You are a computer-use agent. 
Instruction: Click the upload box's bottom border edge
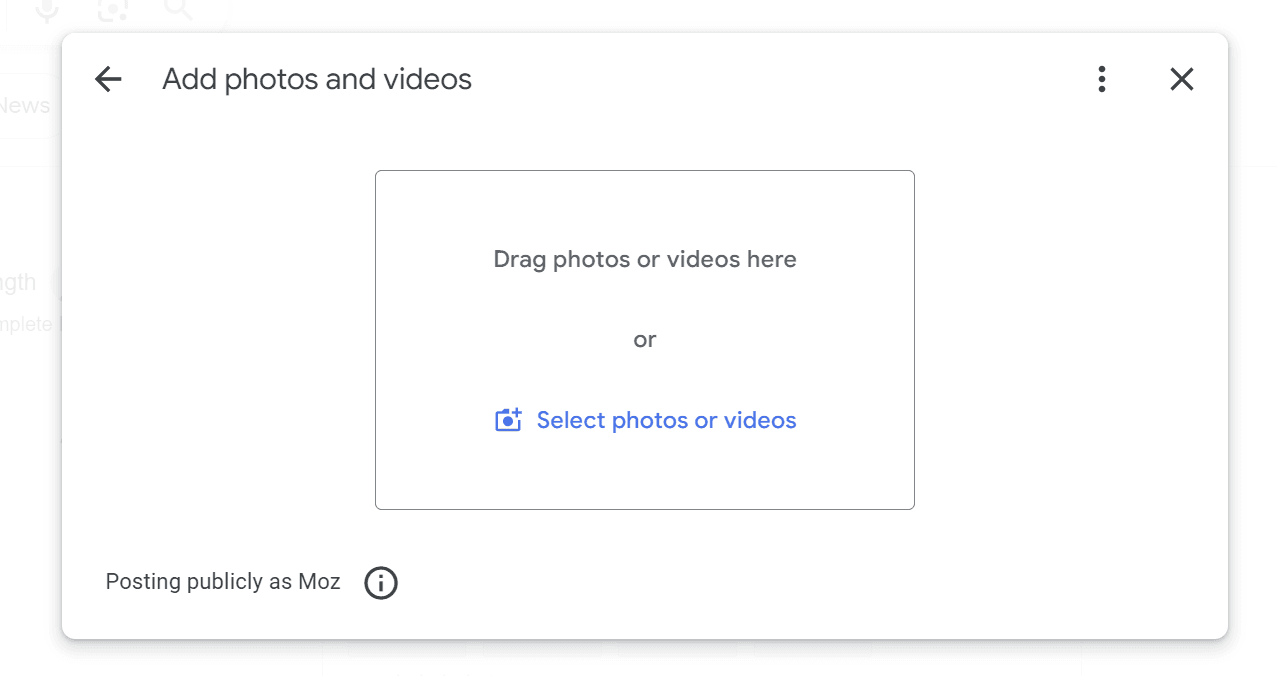(x=645, y=509)
